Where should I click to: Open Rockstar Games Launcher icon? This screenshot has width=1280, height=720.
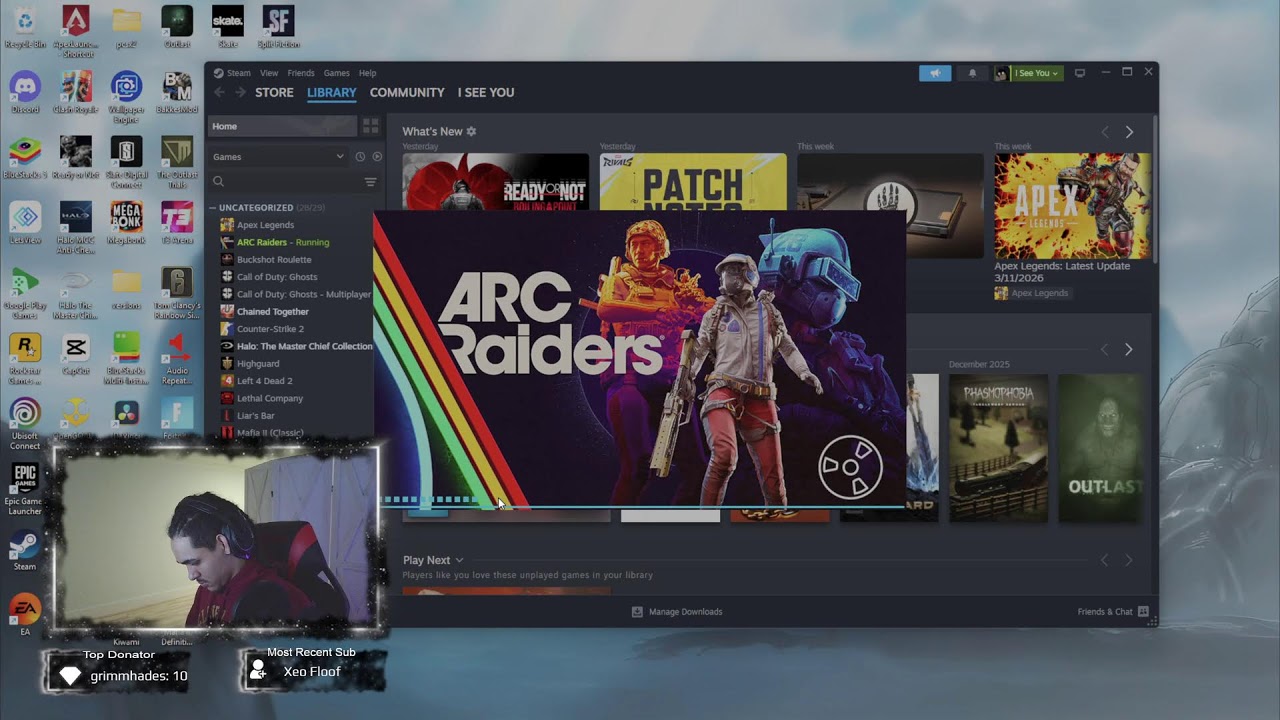[25, 358]
